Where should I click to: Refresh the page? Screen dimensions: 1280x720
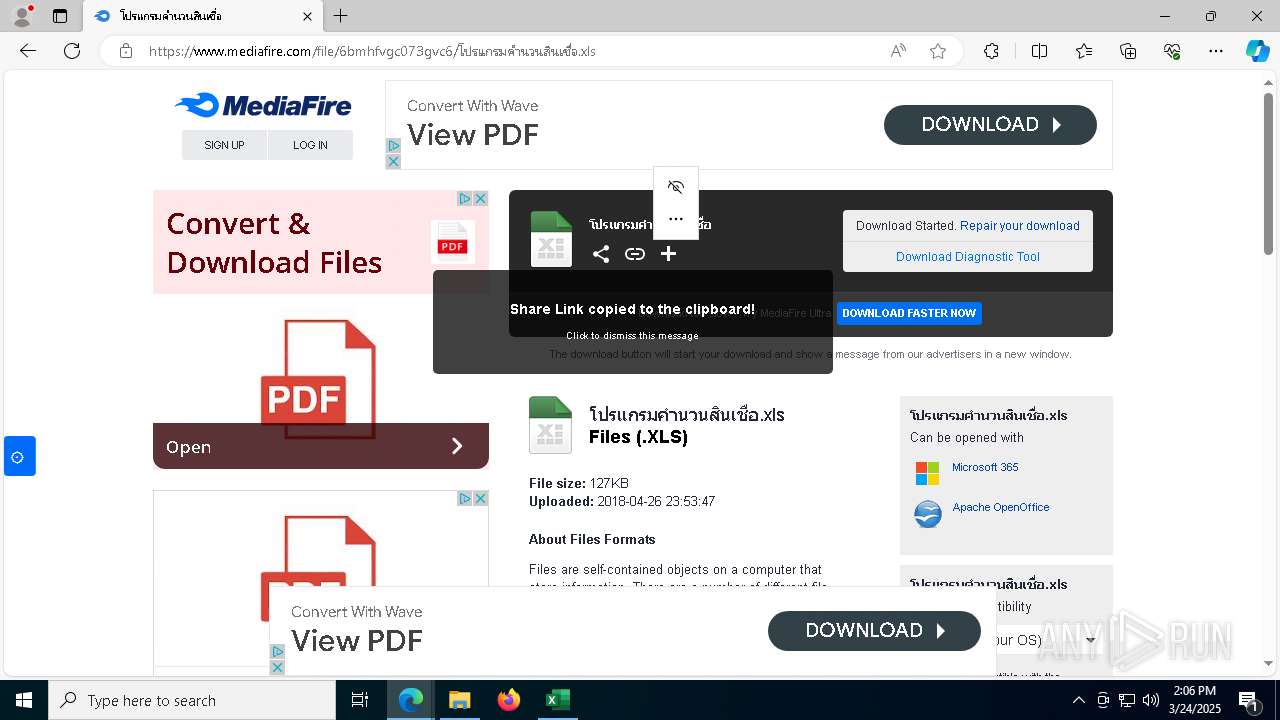pyautogui.click(x=72, y=51)
